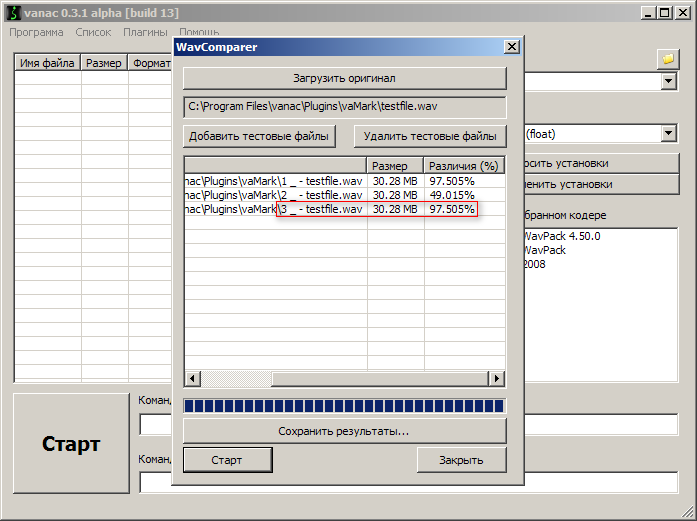Click the vanac application icon in title bar
The width and height of the screenshot is (697, 521).
[x=13, y=13]
